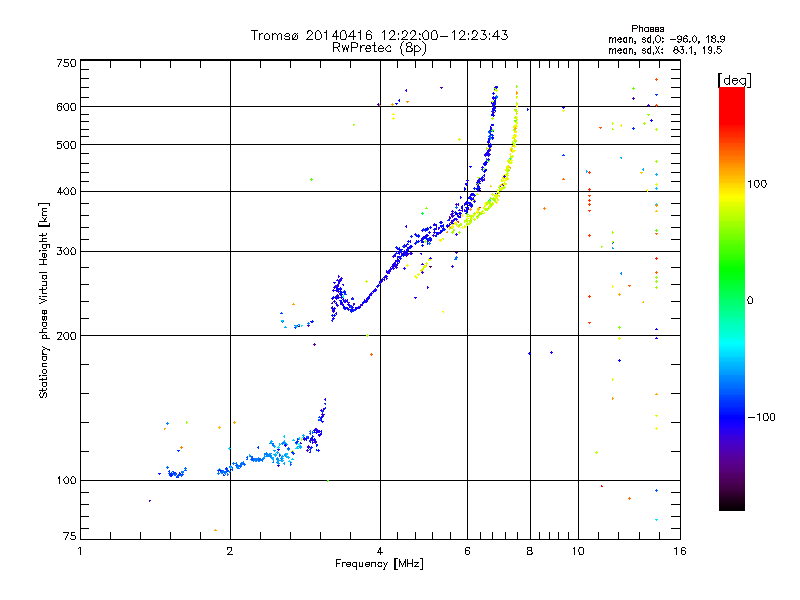
Task: Click the '[deg]' colorbar unit label
Action: (x=734, y=80)
